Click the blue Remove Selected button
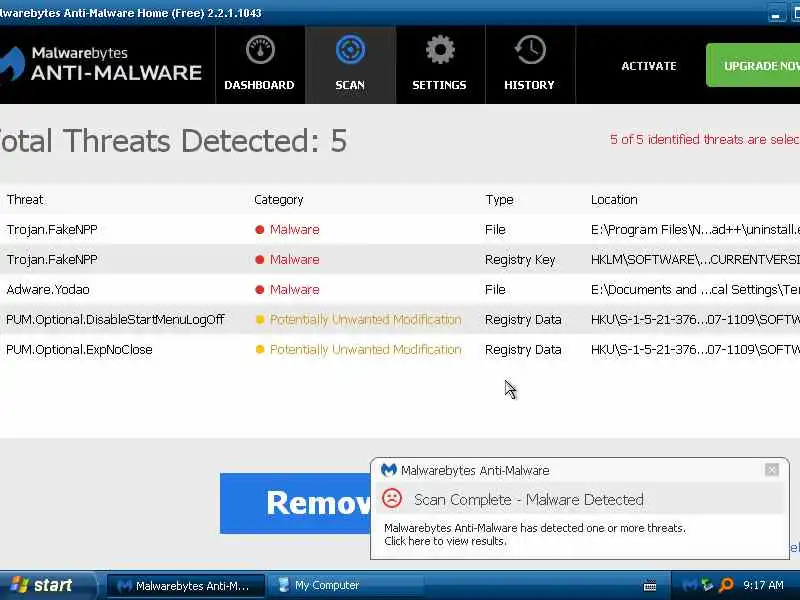800x600 pixels. pyautogui.click(x=295, y=504)
